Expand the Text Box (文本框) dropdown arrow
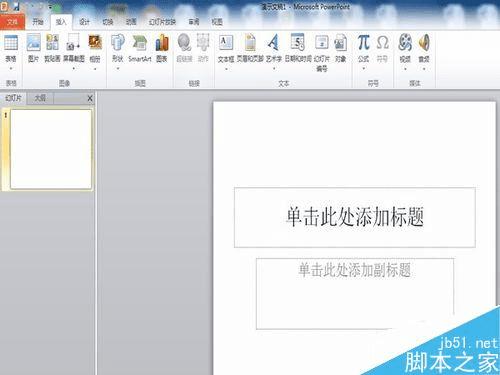The image size is (500, 375). (226, 68)
